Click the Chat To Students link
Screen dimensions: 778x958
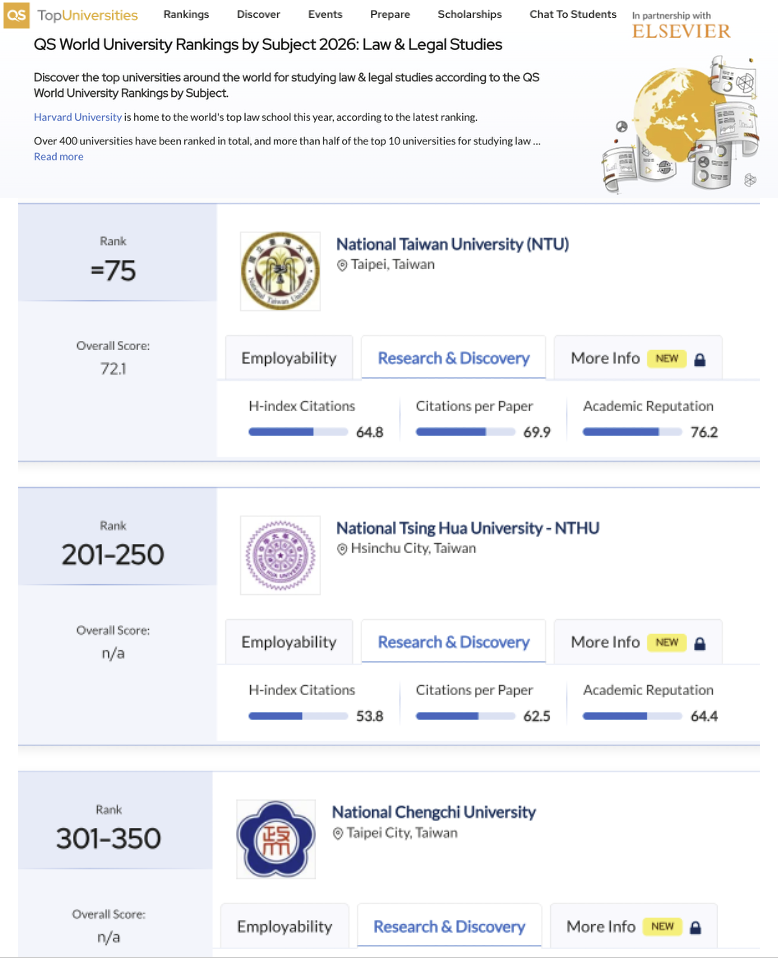click(x=573, y=15)
